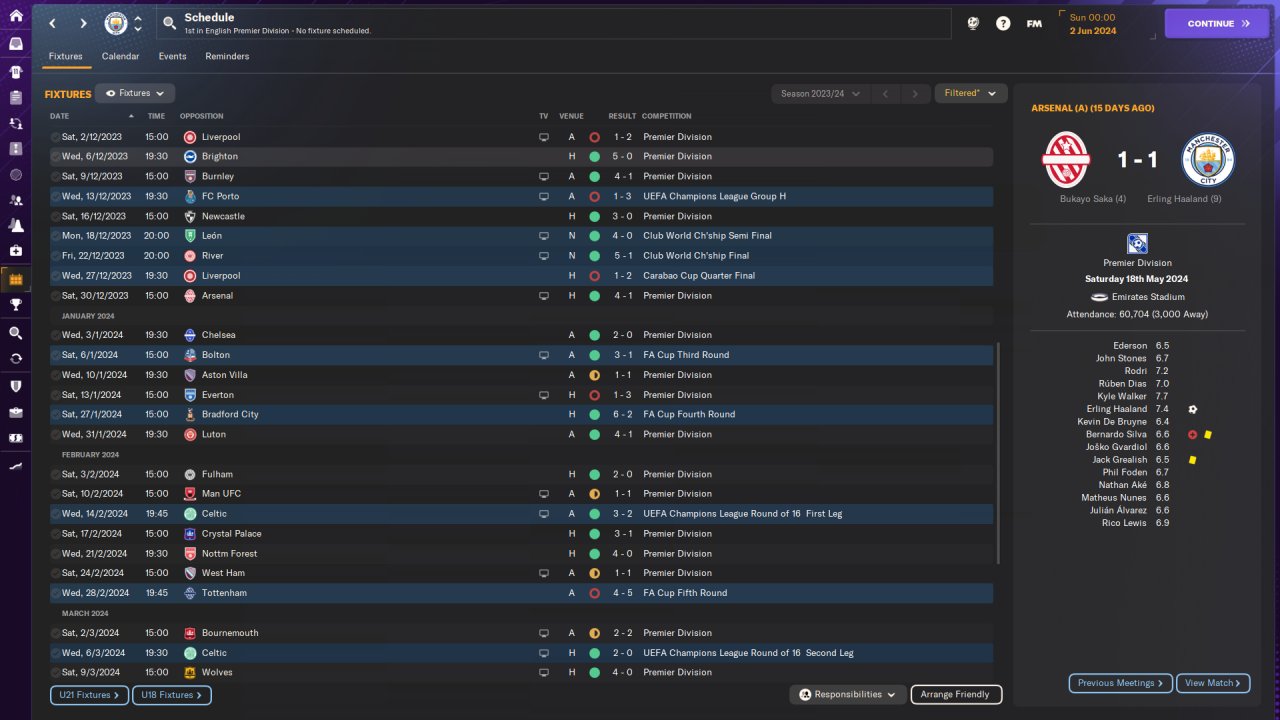
Task: Click Kyle Walker in the player ratings list
Action: pyautogui.click(x=1122, y=397)
